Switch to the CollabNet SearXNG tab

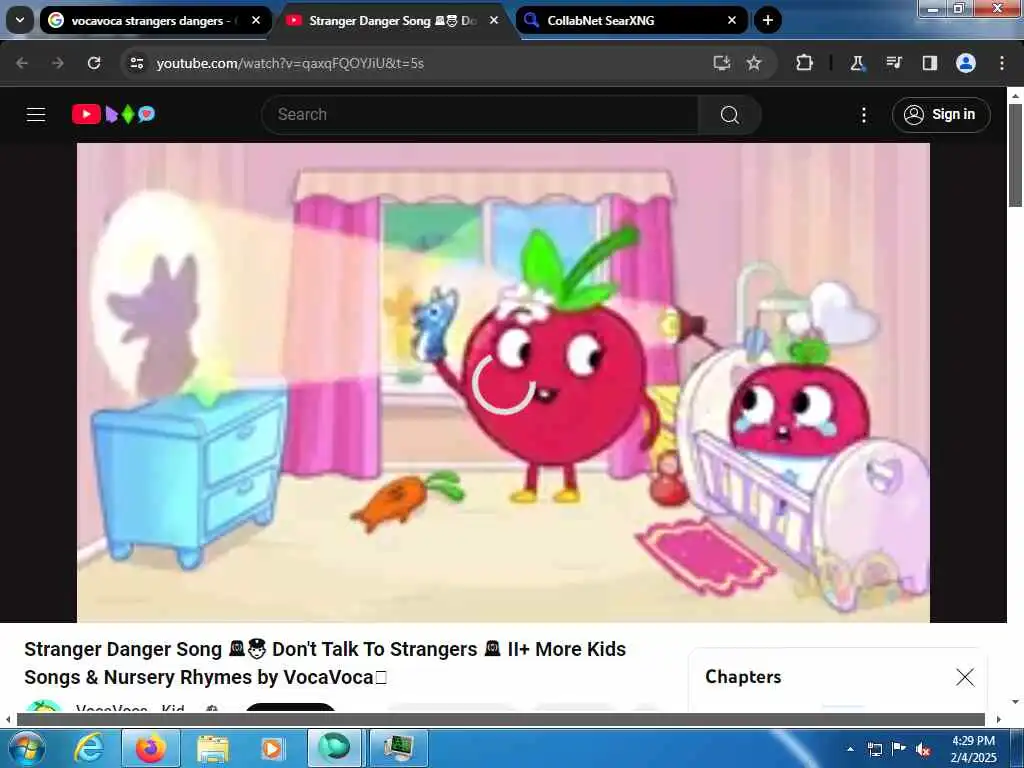[x=632, y=21]
